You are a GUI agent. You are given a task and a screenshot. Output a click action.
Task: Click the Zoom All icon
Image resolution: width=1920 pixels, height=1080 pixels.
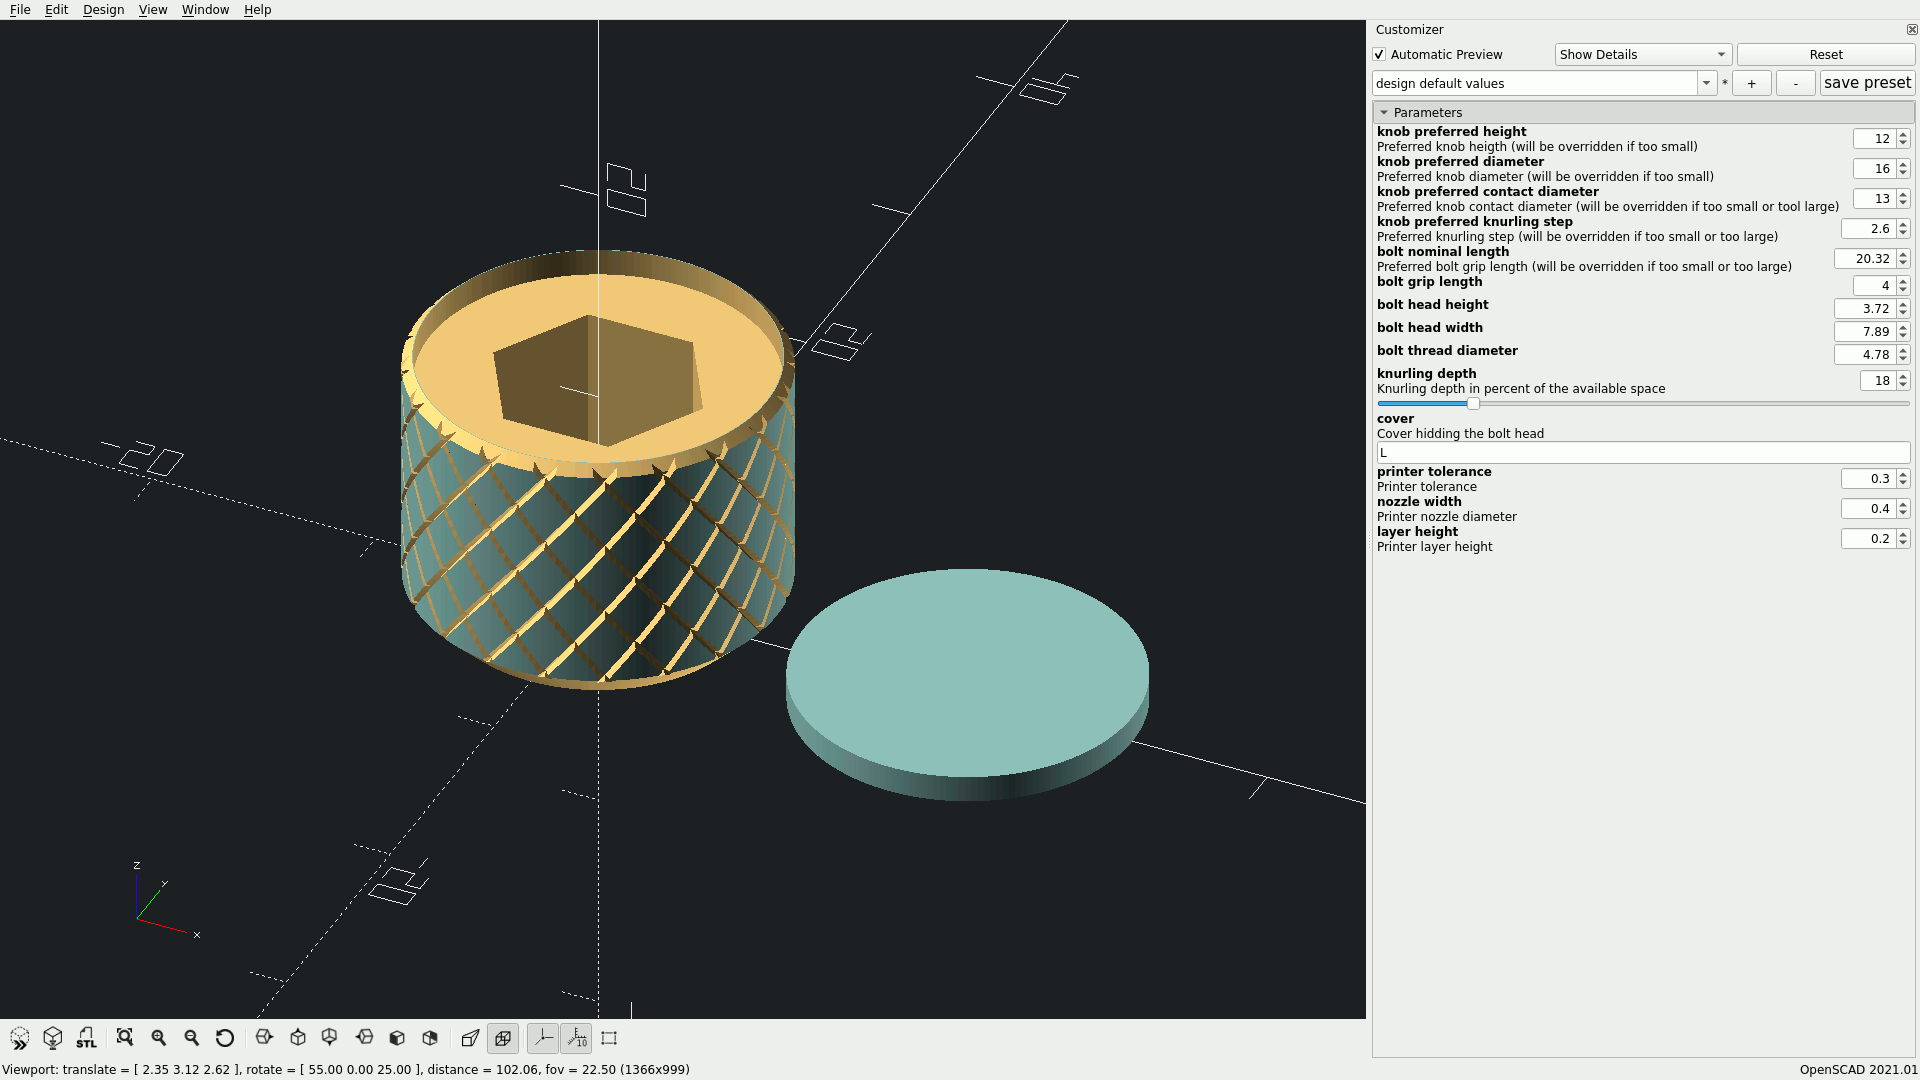click(125, 1038)
